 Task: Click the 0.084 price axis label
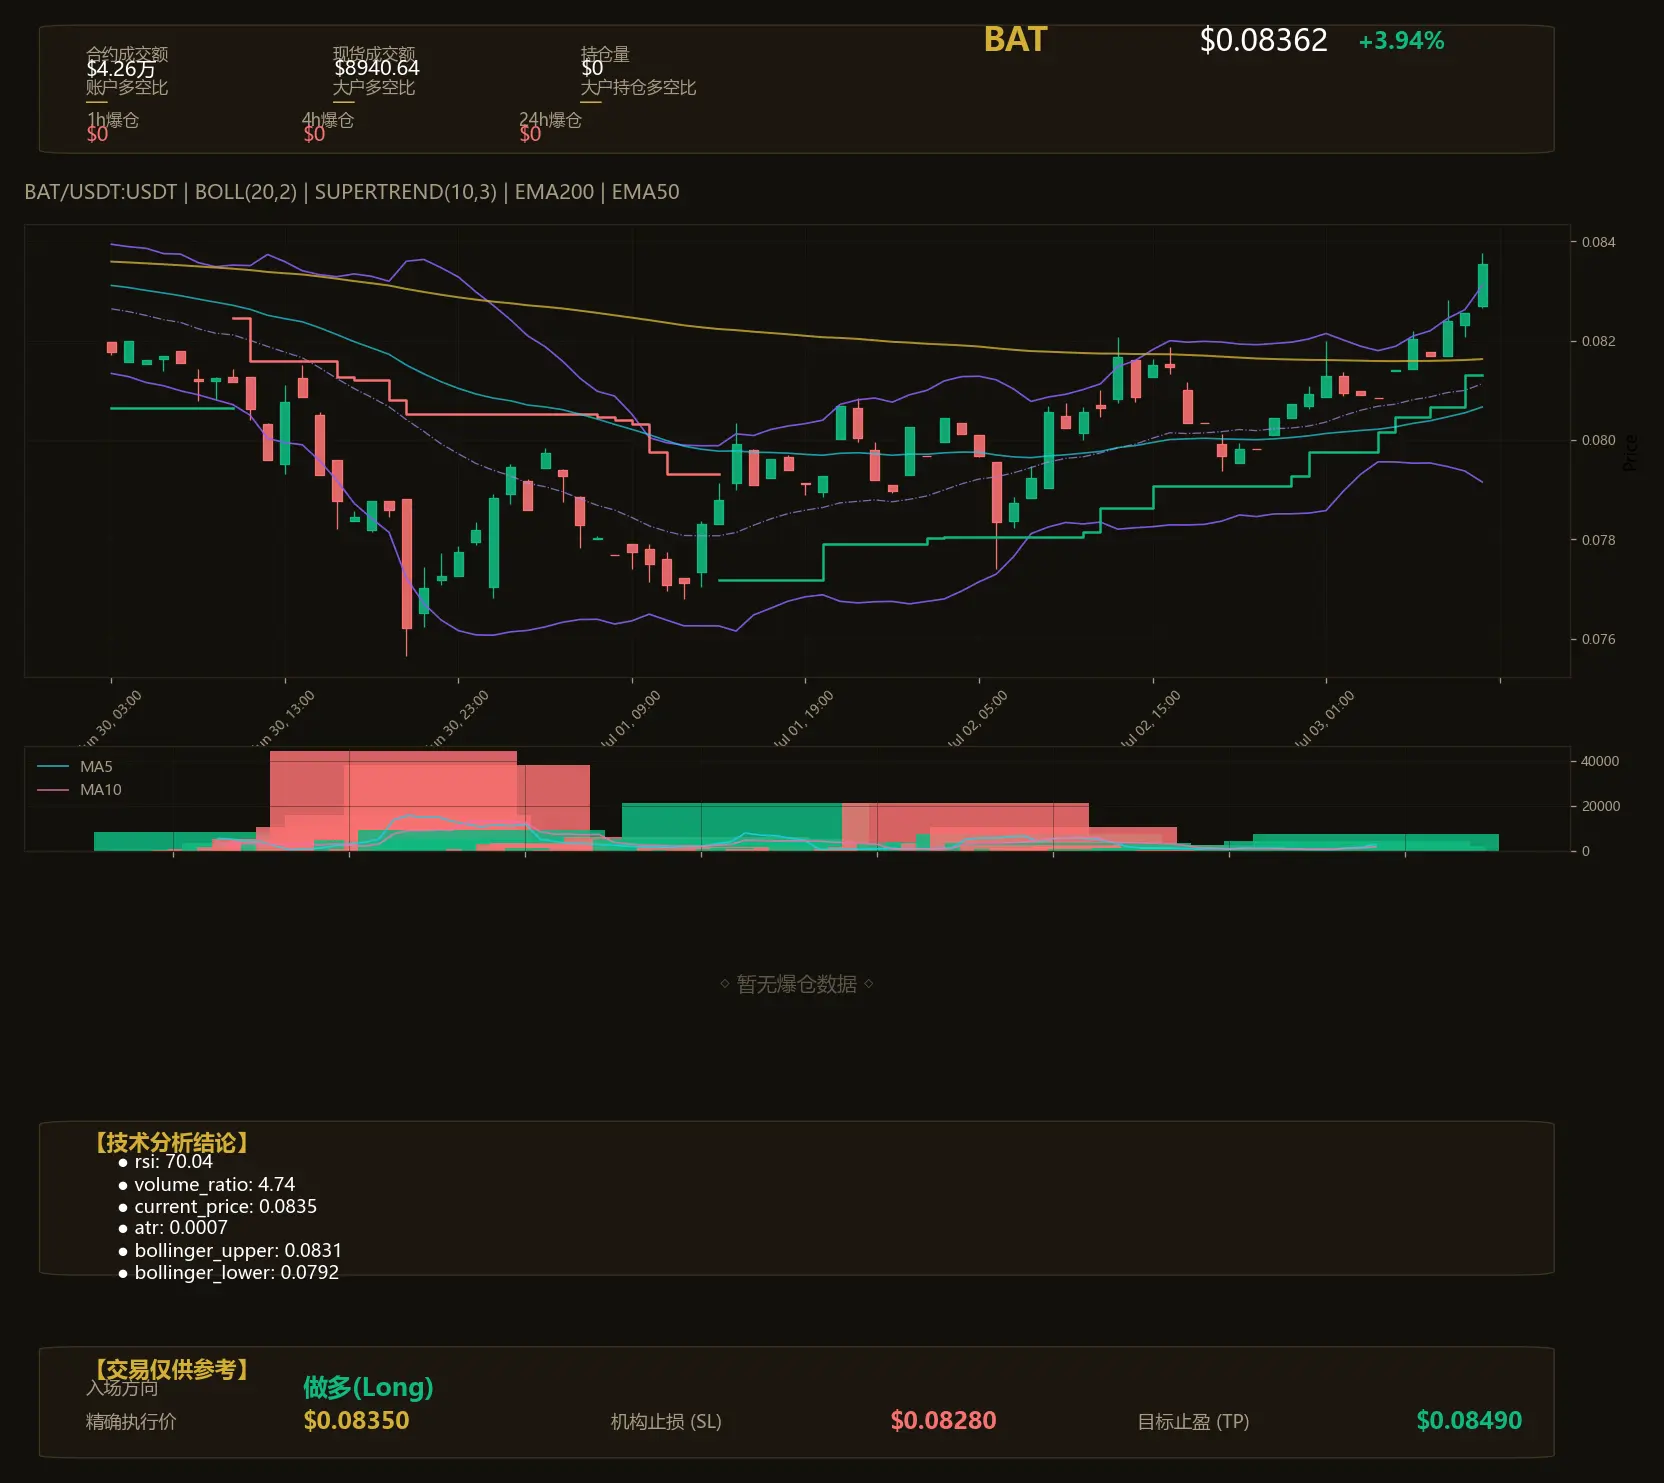point(1598,242)
